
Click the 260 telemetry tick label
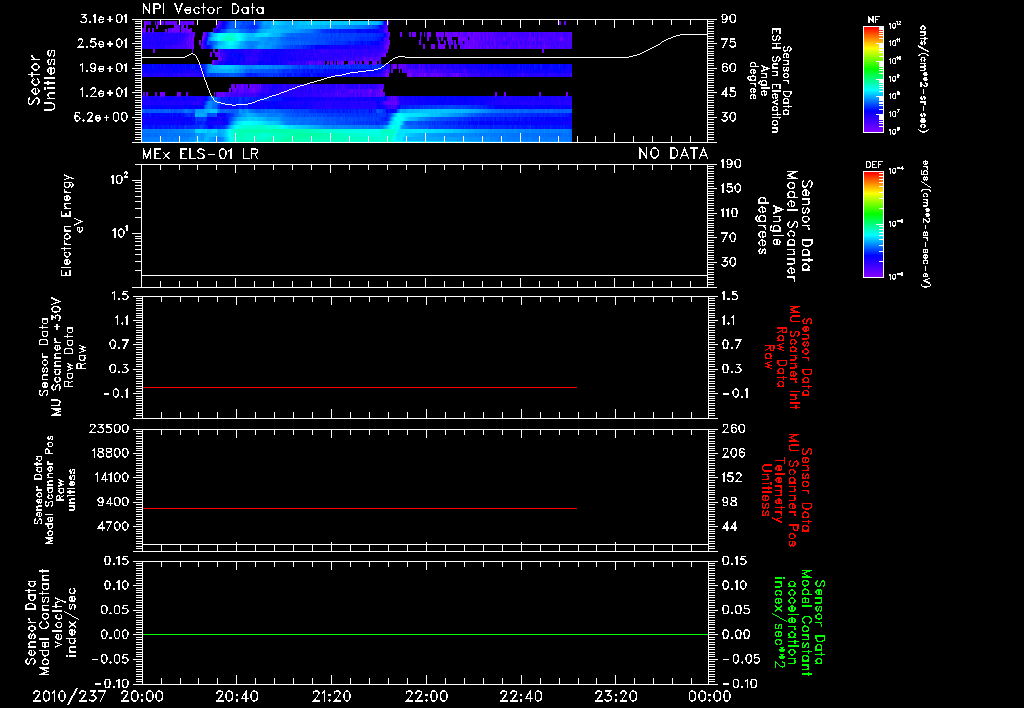click(733, 428)
